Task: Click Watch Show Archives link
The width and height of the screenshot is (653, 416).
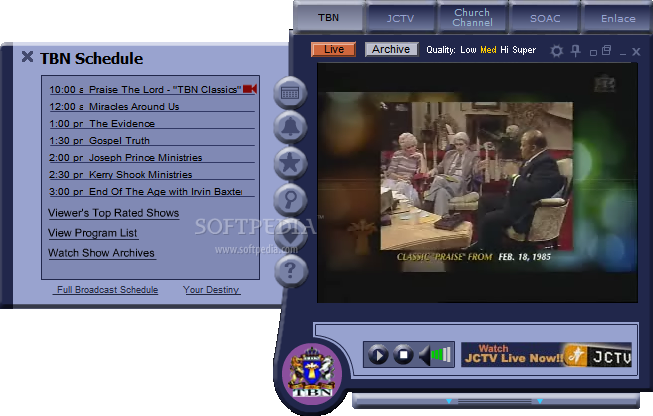Action: tap(101, 253)
